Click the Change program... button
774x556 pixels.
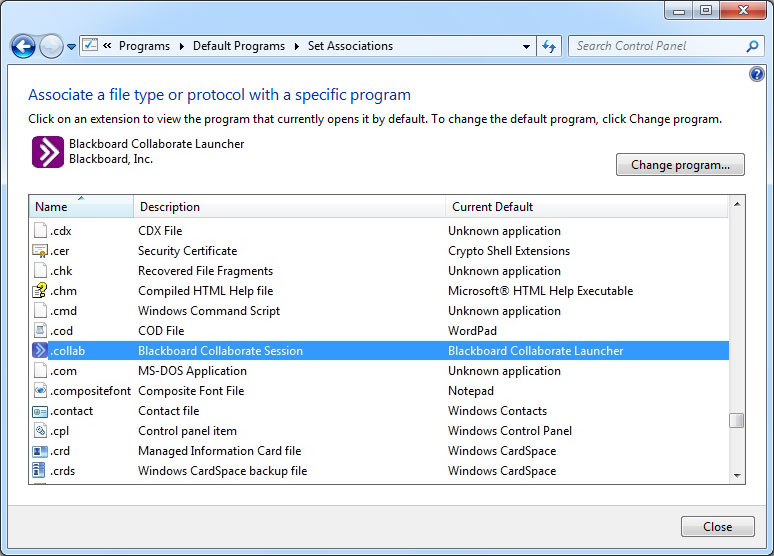(680, 164)
